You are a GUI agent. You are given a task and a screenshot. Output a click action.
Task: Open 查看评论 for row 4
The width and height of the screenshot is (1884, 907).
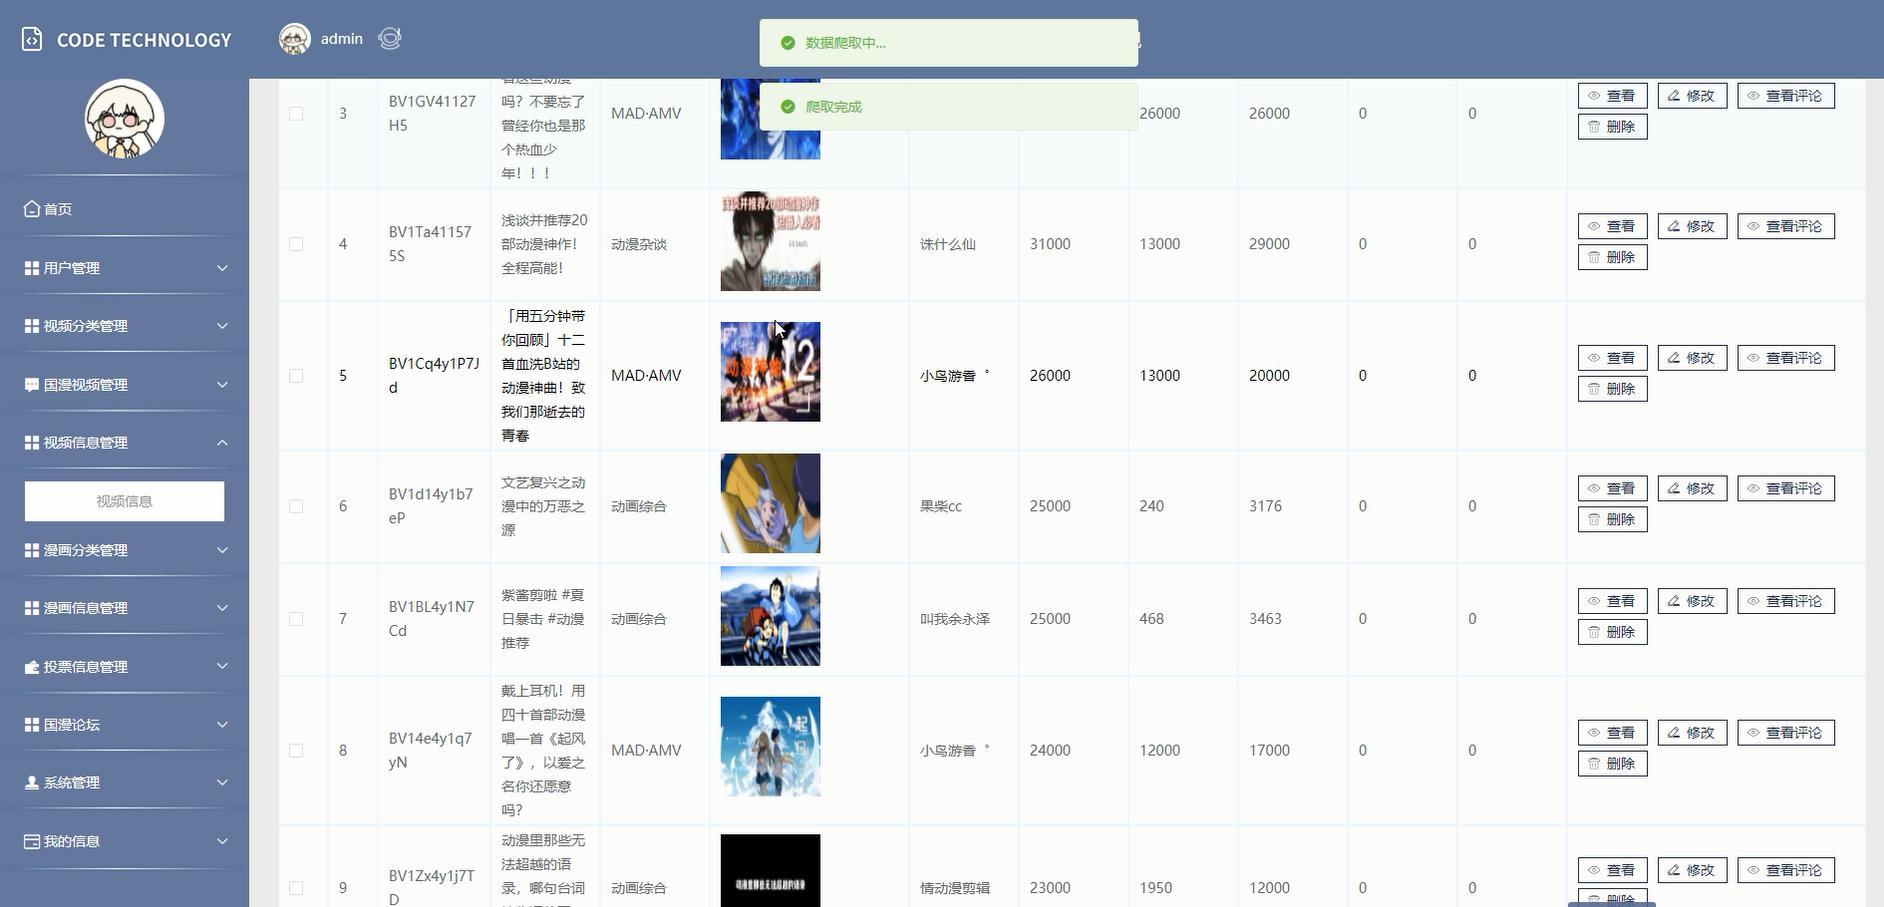[x=1786, y=226]
